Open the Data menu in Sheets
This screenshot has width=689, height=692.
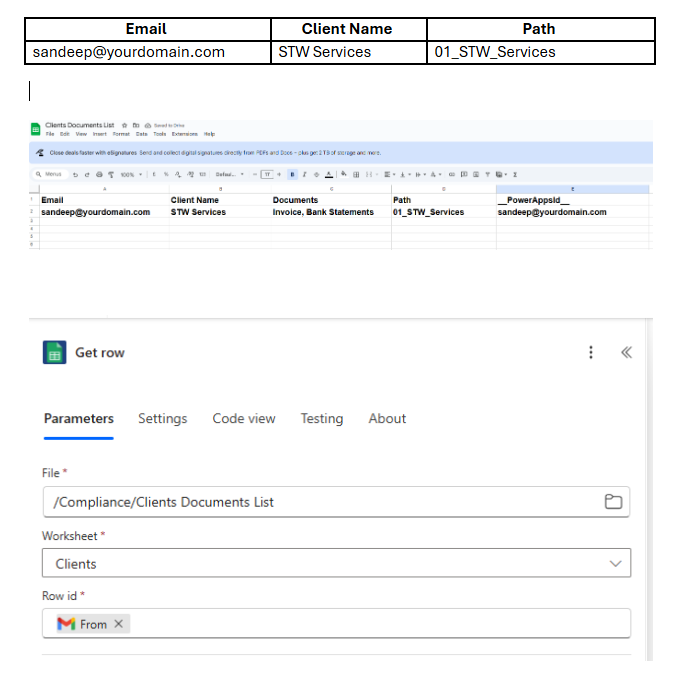[x=142, y=134]
